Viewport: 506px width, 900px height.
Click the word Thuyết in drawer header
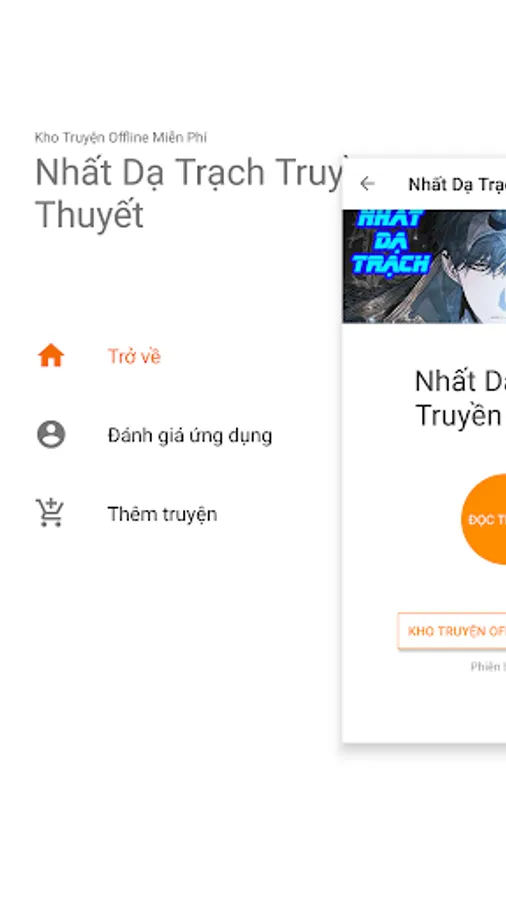point(89,215)
